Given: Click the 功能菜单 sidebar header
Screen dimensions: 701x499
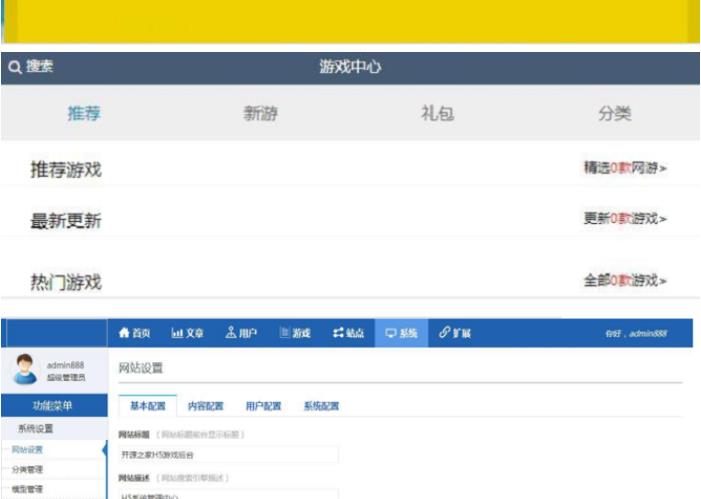Looking at the screenshot, I should pos(54,406).
